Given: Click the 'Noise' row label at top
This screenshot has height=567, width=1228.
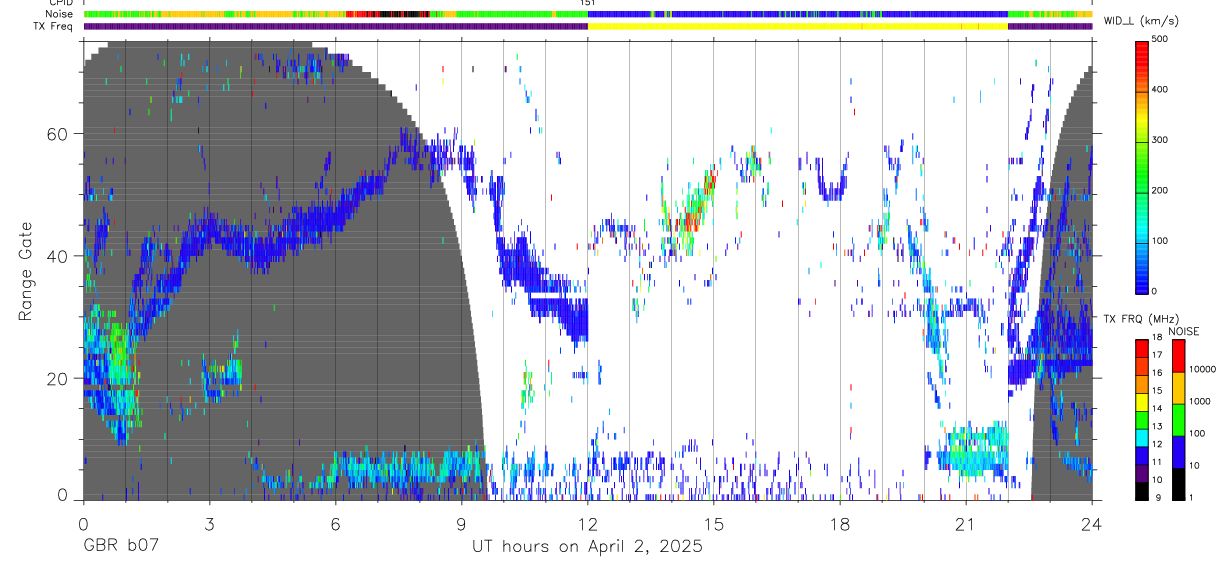Looking at the screenshot, I should pyautogui.click(x=59, y=14).
